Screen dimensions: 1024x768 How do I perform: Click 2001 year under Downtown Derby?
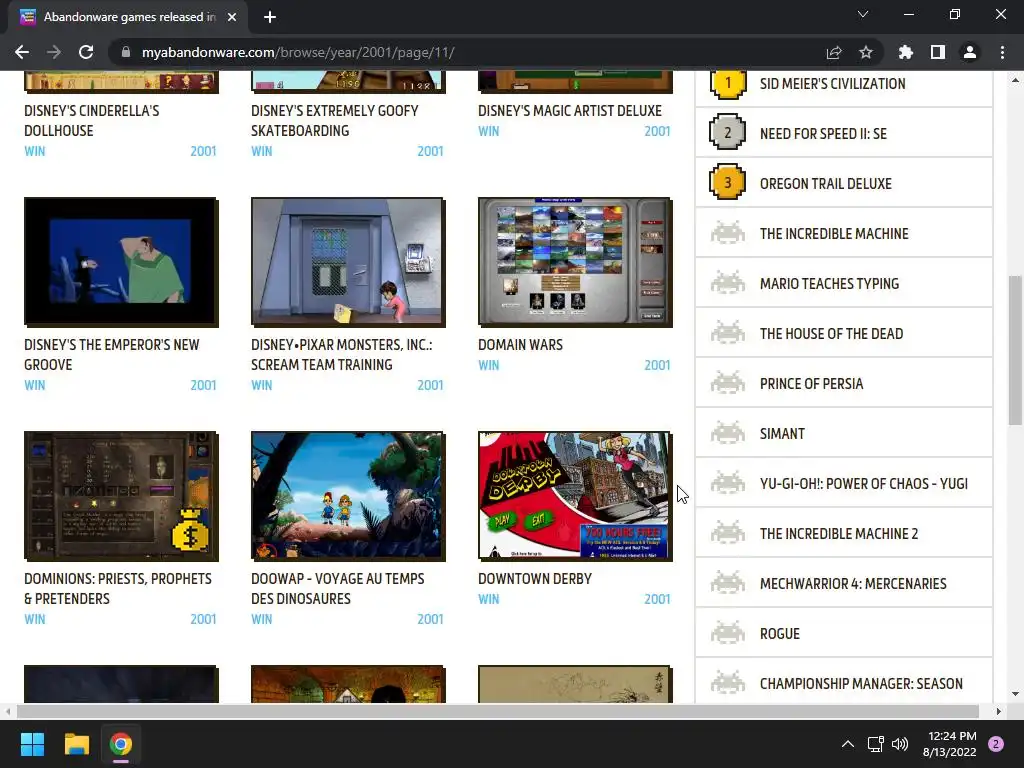pyautogui.click(x=657, y=599)
